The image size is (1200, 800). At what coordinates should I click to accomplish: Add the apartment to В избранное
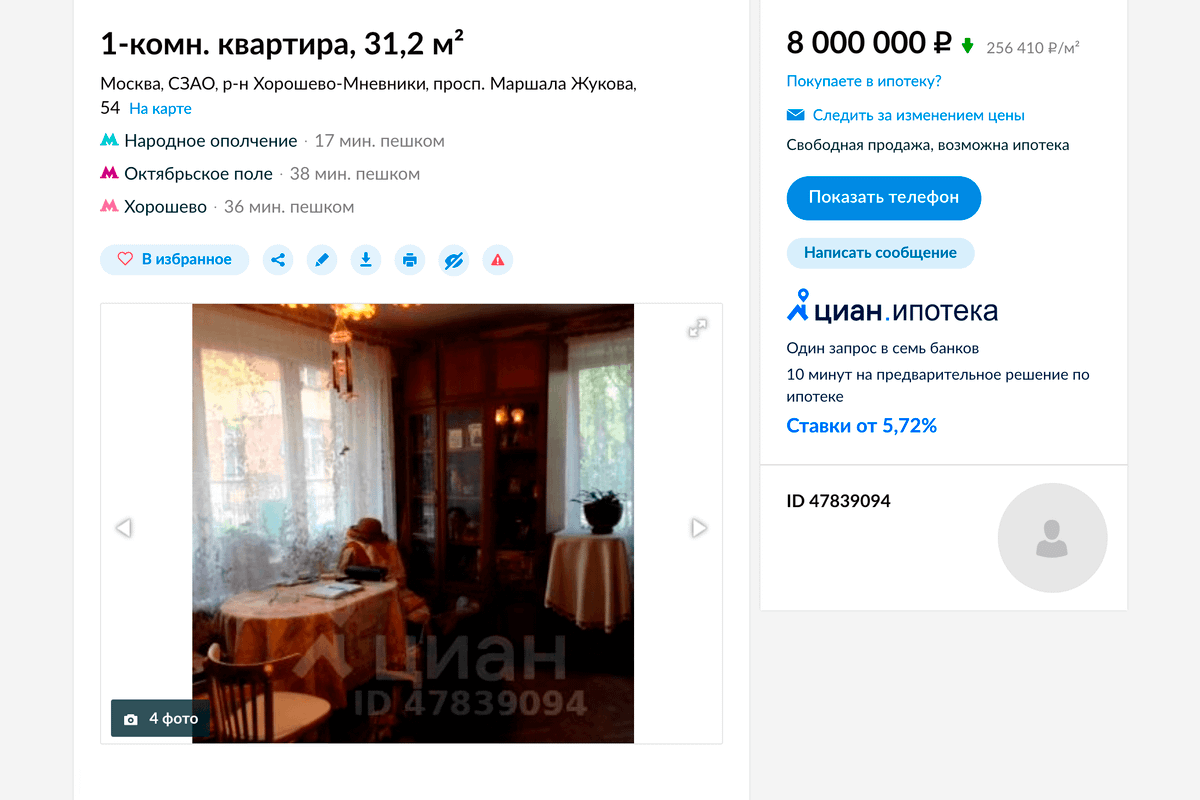tap(174, 259)
